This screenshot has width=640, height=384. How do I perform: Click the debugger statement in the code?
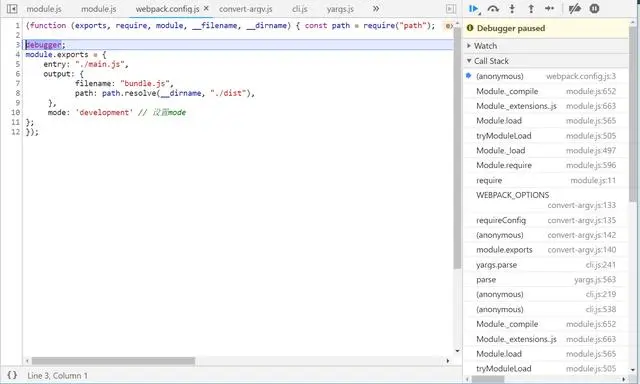[44, 44]
